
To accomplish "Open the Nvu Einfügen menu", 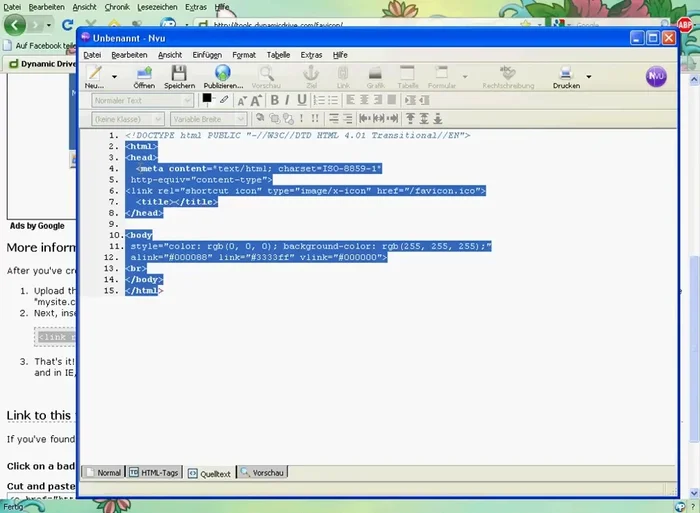I will pyautogui.click(x=207, y=55).
